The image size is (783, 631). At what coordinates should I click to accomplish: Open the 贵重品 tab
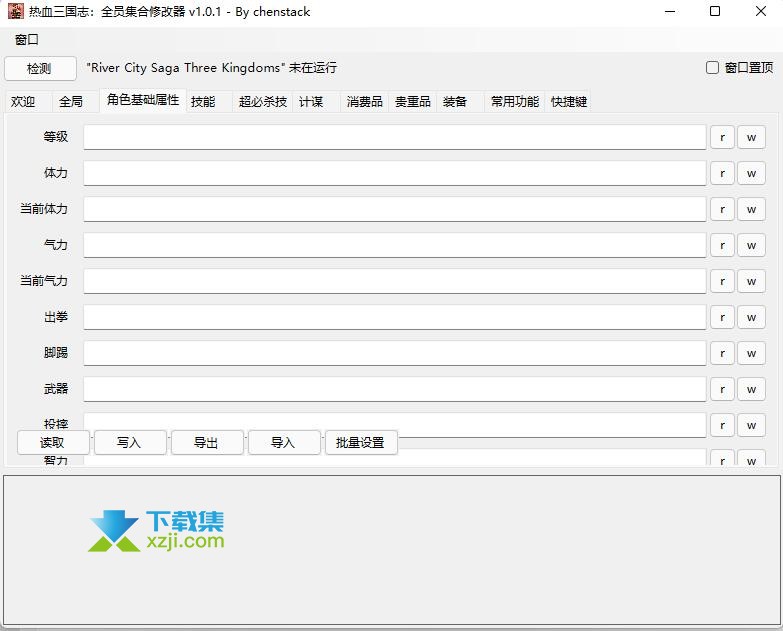click(x=412, y=102)
